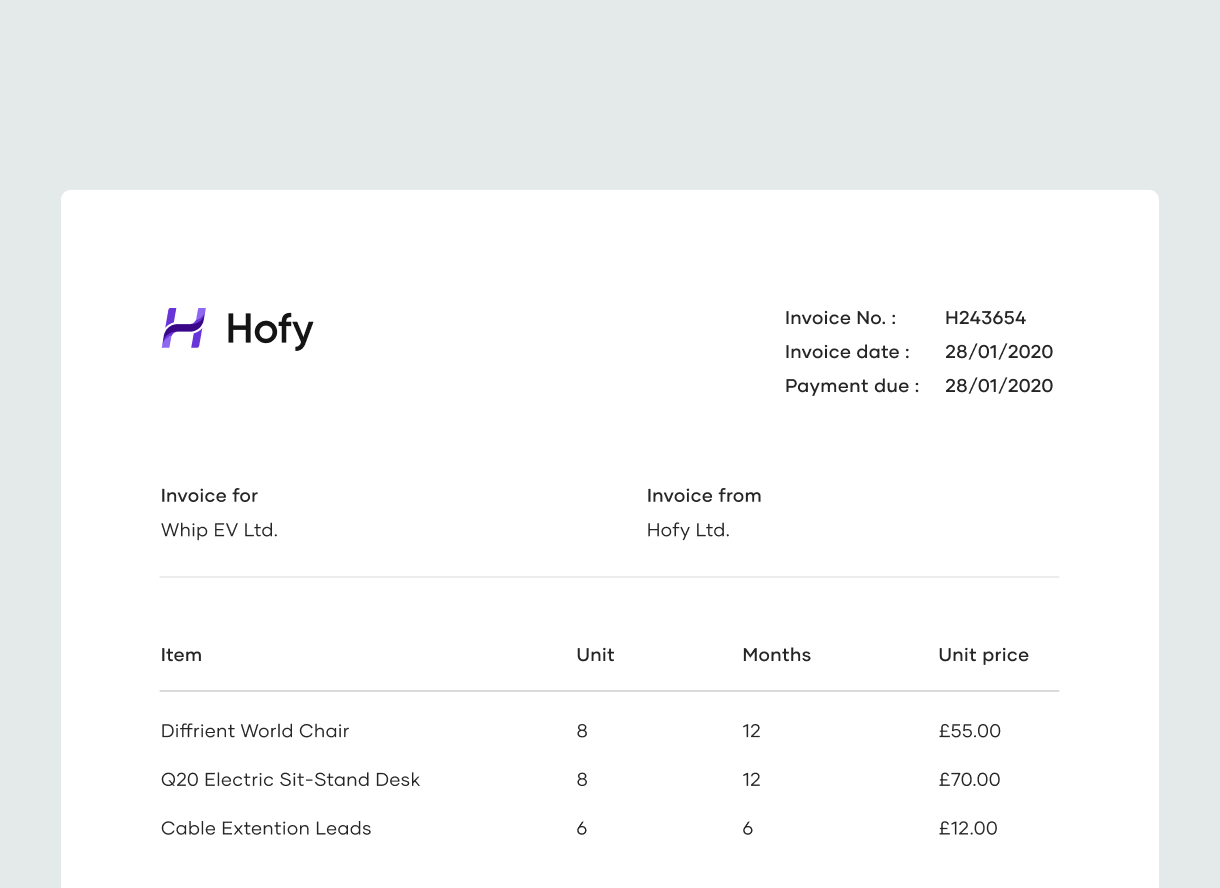Select the Q20 Electric Sit-Stand Desk item

290,780
